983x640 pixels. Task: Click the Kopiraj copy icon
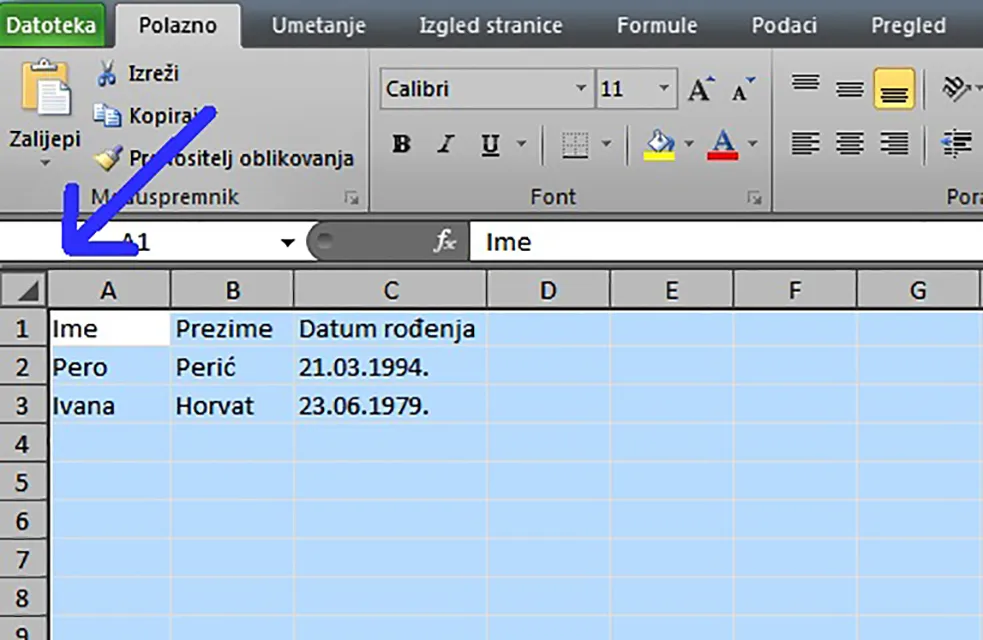click(107, 115)
